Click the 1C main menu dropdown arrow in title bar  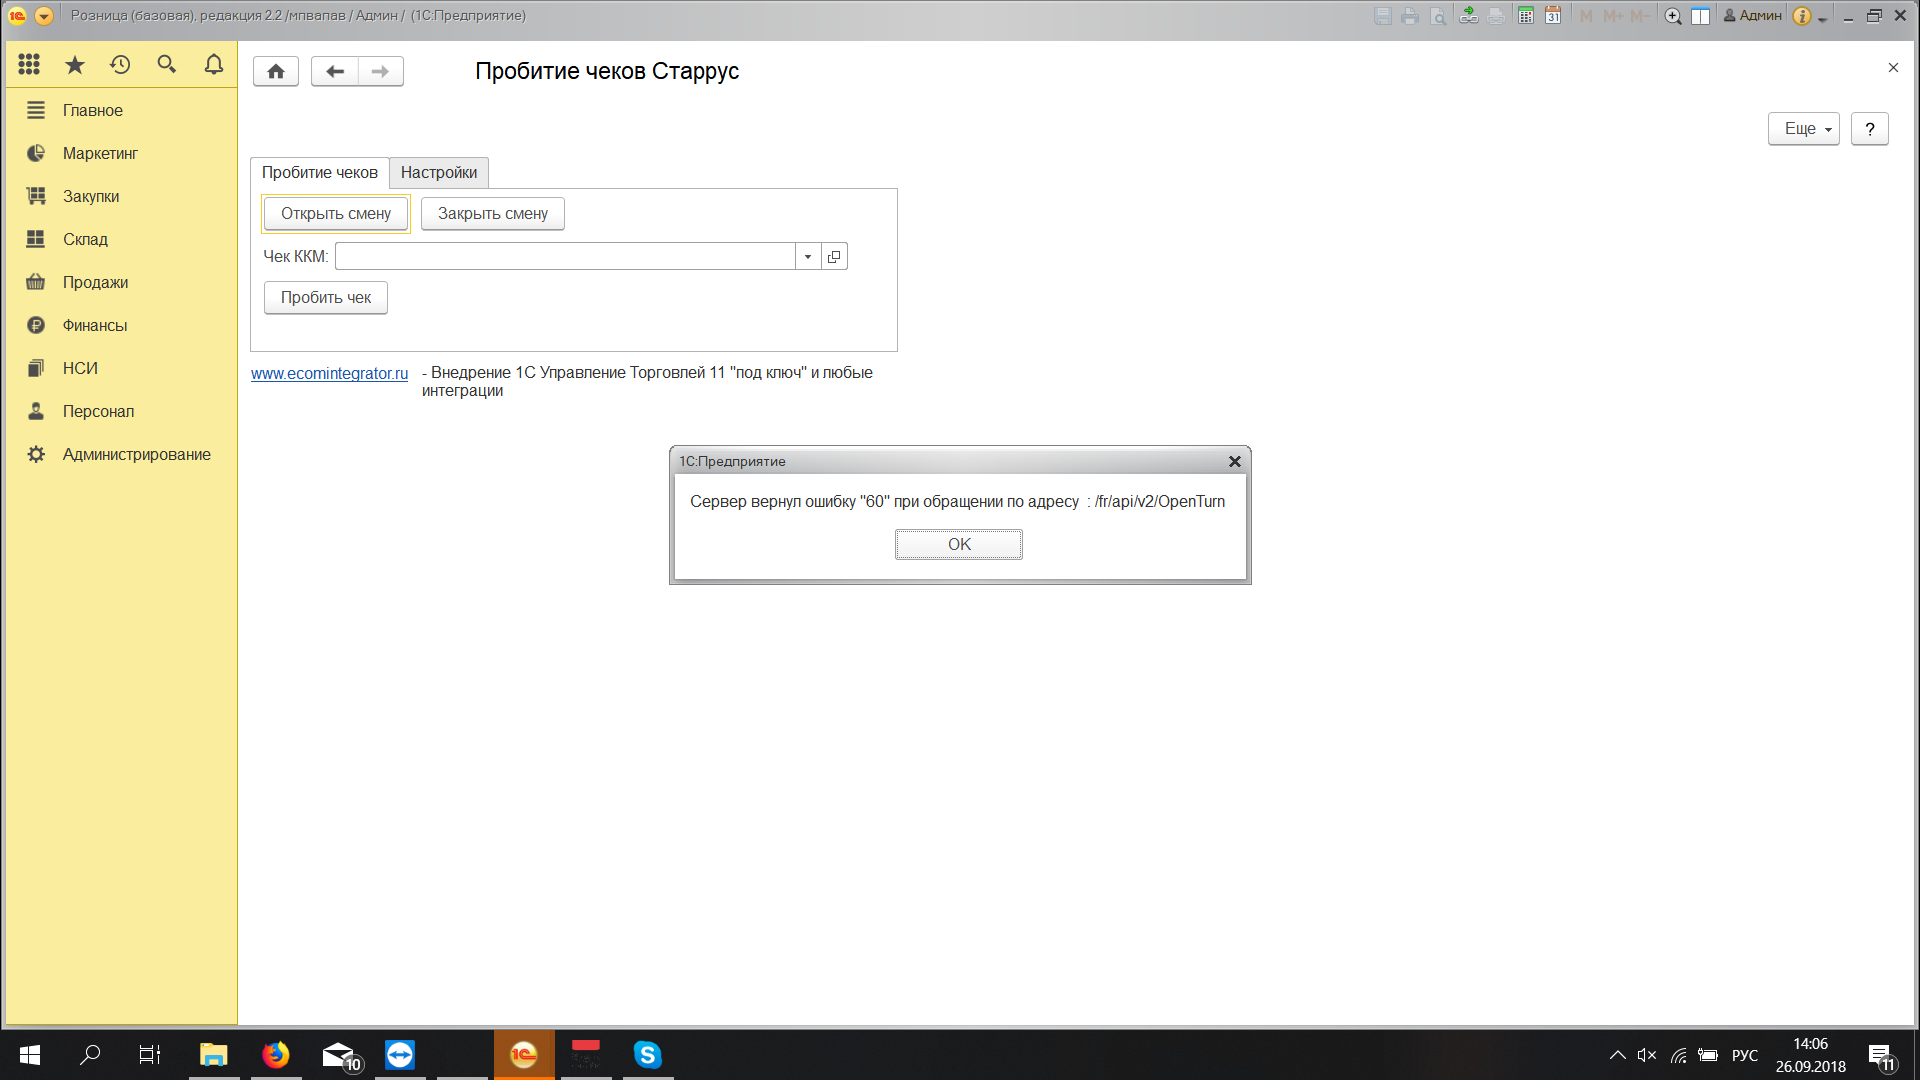tap(44, 16)
